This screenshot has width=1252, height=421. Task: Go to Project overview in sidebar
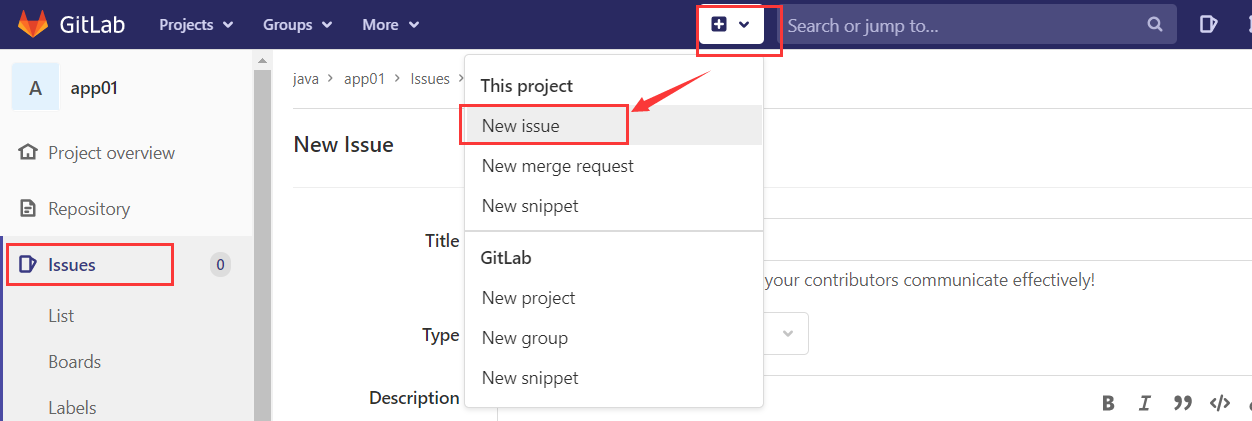pos(111,153)
